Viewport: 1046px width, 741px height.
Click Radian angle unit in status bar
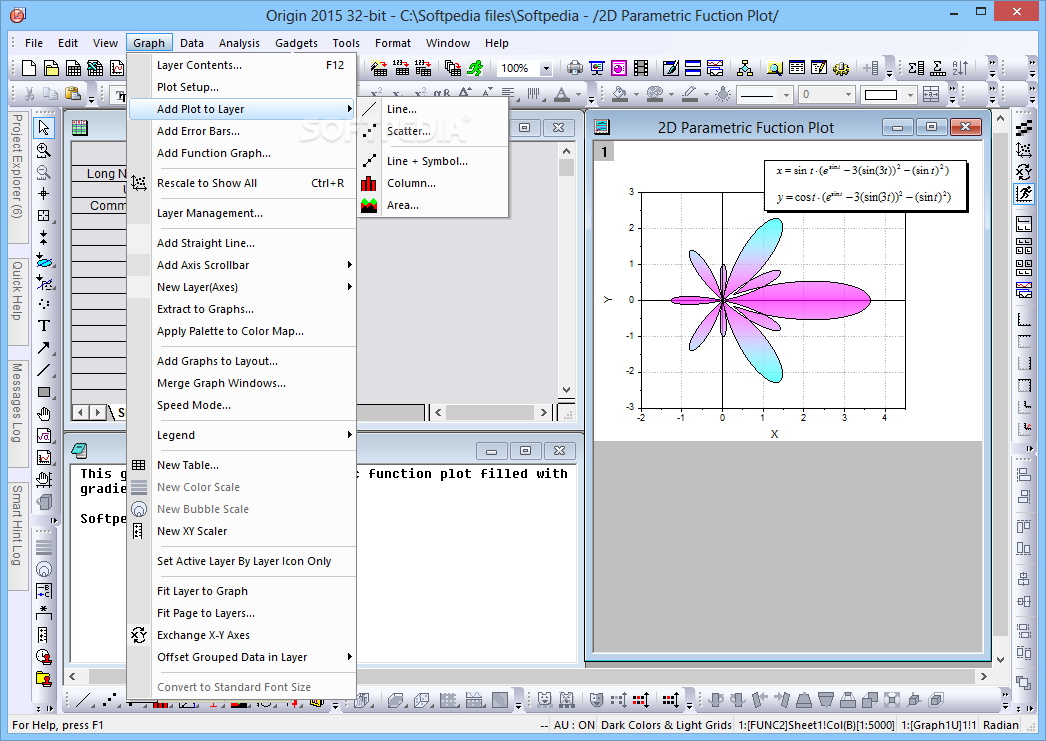(1001, 725)
